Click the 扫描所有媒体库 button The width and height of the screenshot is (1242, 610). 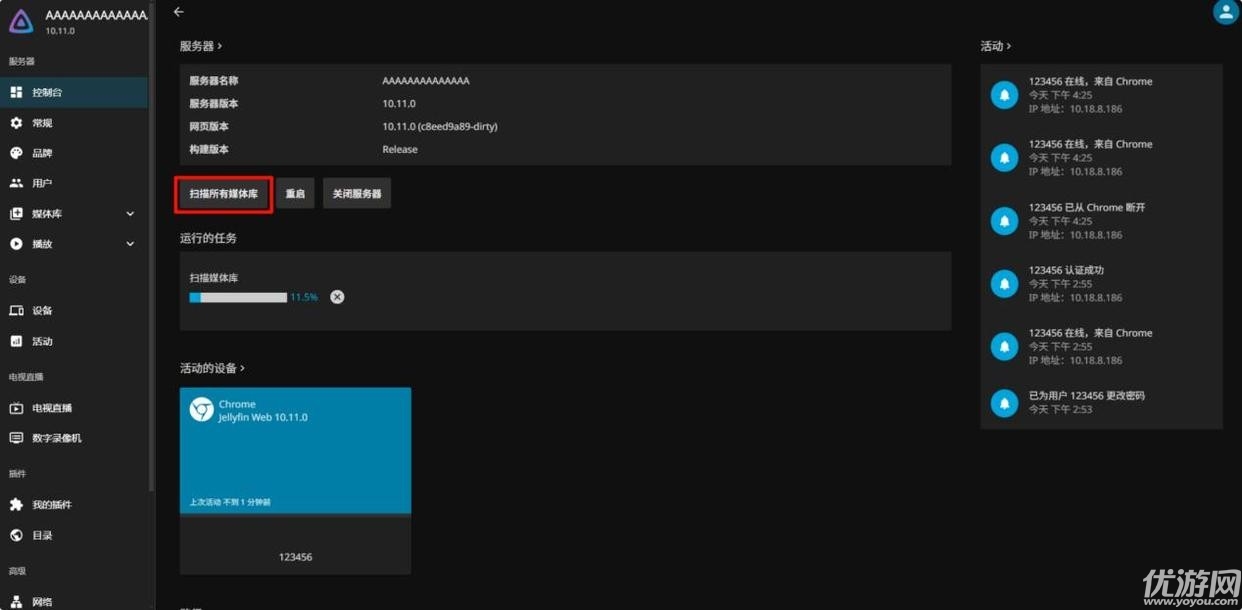224,194
